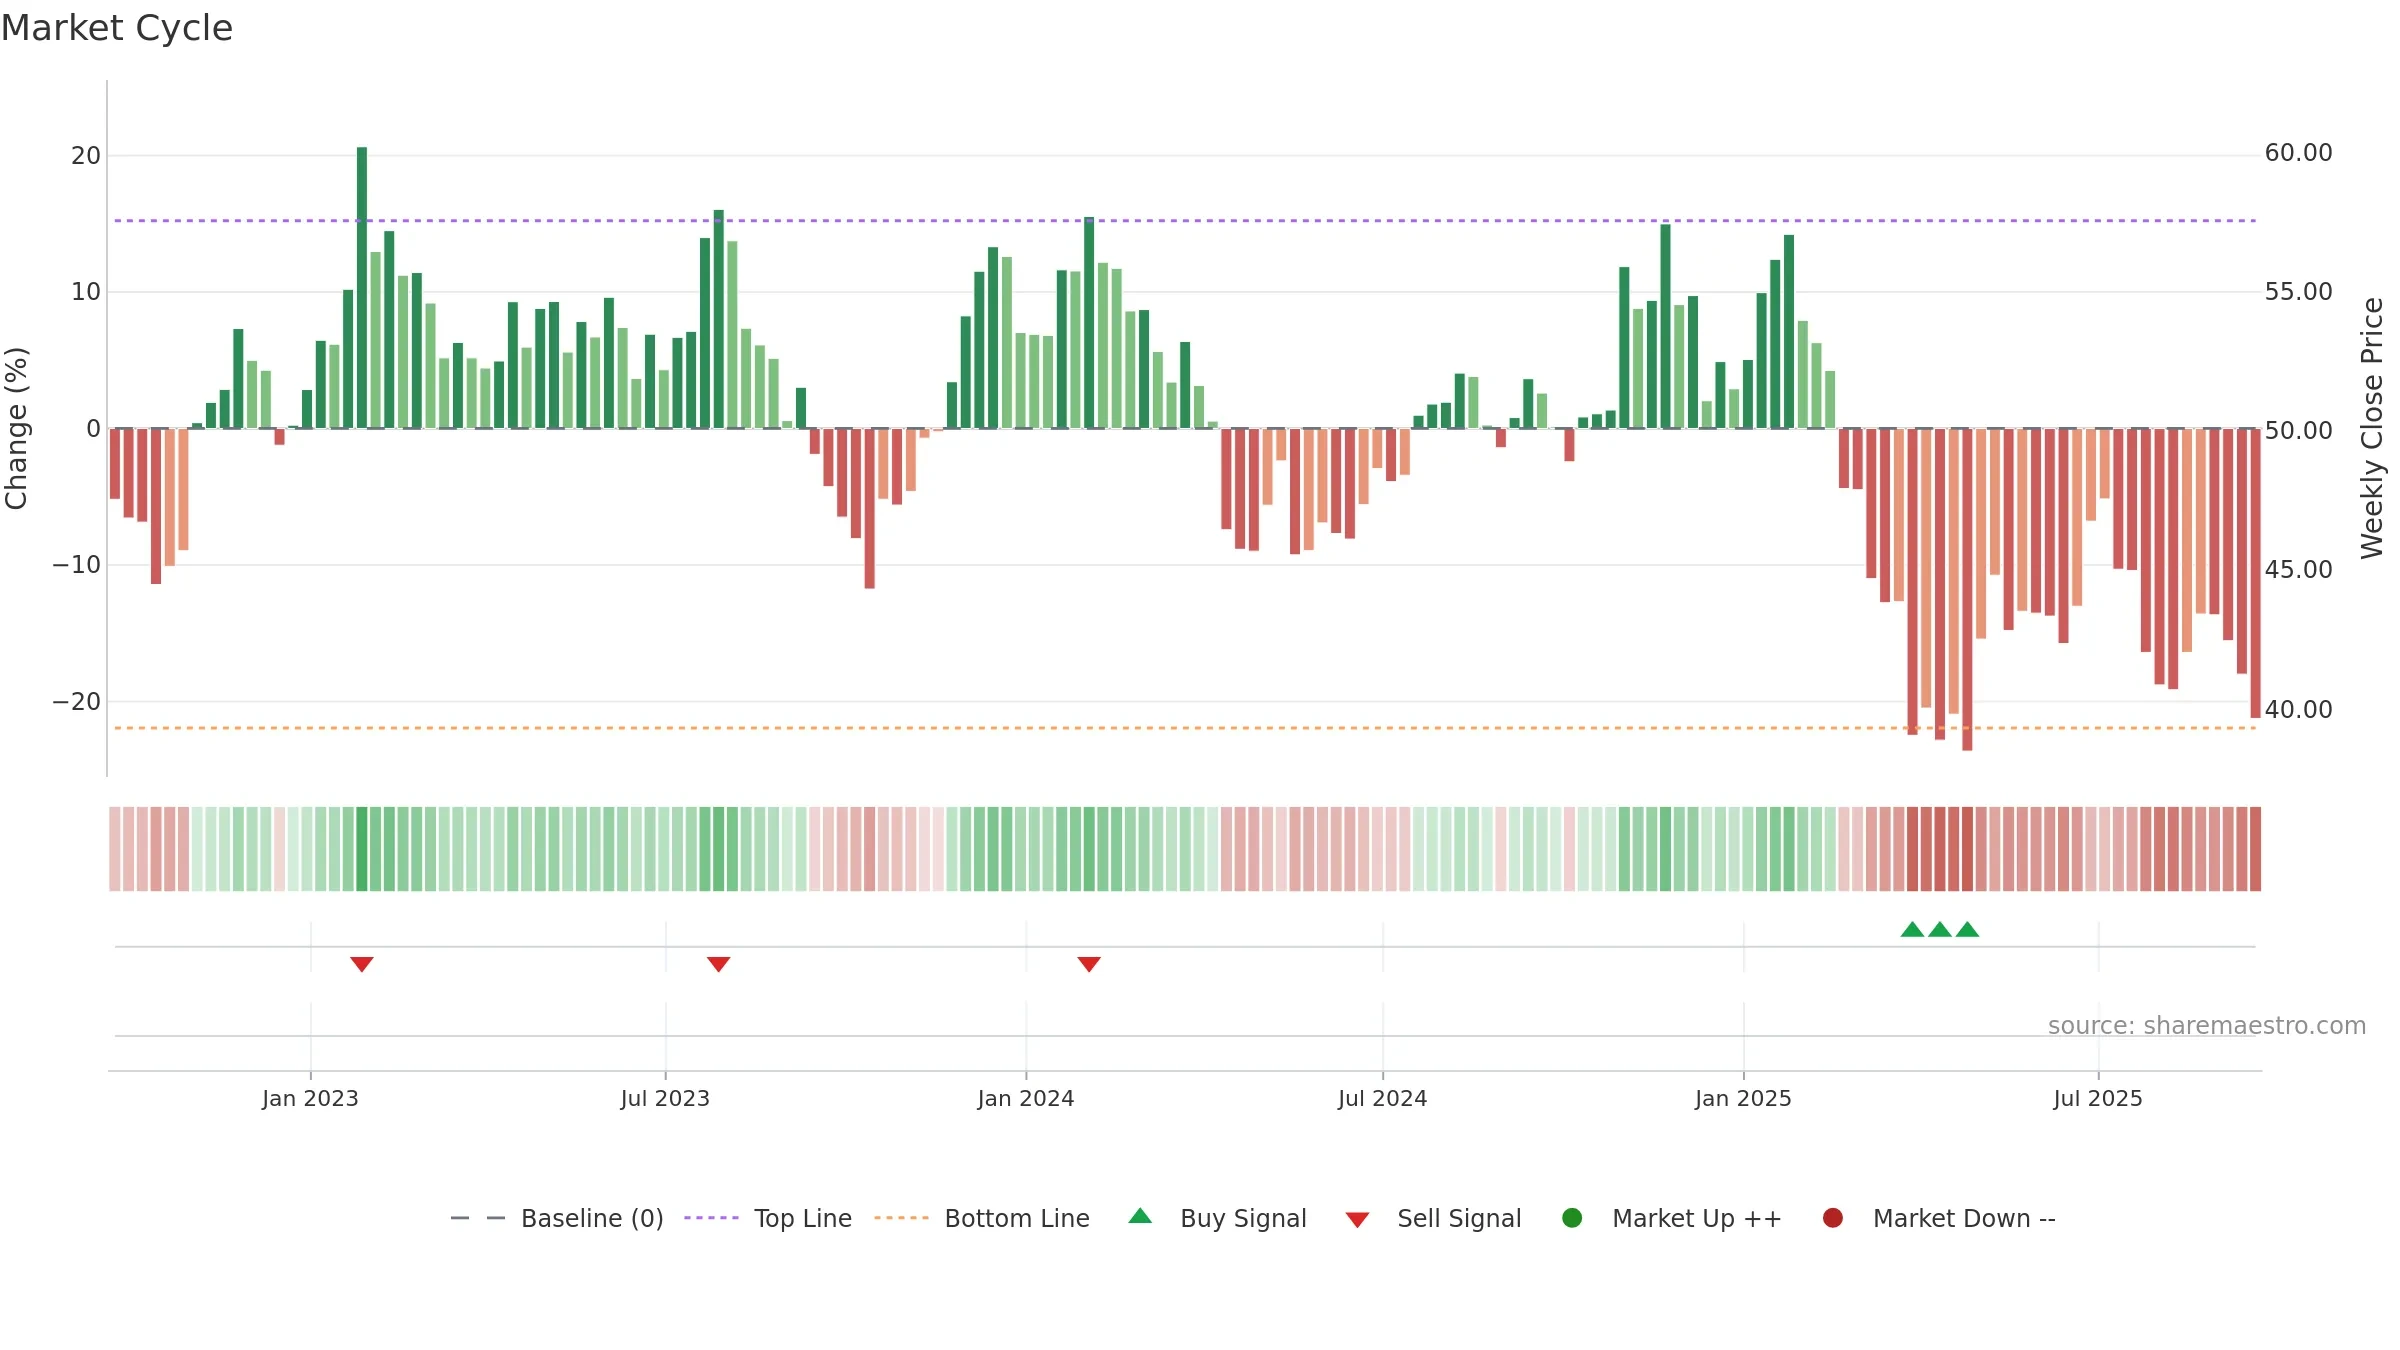The width and height of the screenshot is (2400, 1350).
Task: Click the green Market Up circle in legend
Action: click(1572, 1218)
